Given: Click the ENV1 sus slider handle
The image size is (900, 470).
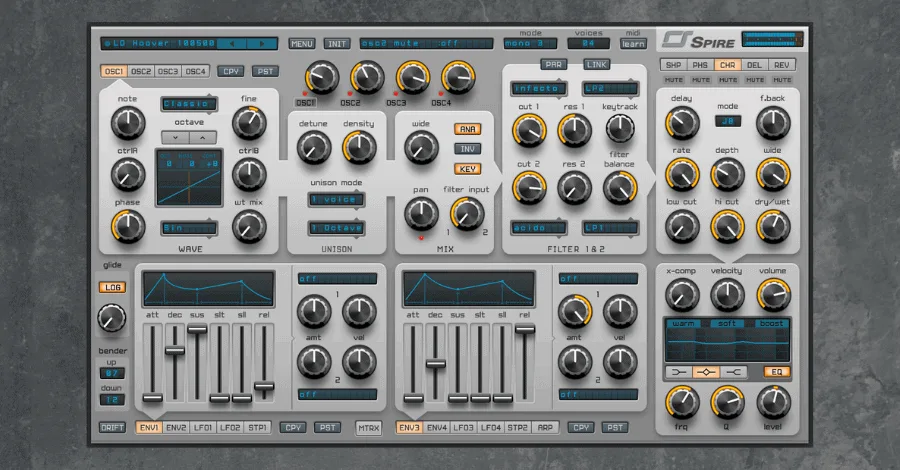Looking at the screenshot, I should (197, 329).
